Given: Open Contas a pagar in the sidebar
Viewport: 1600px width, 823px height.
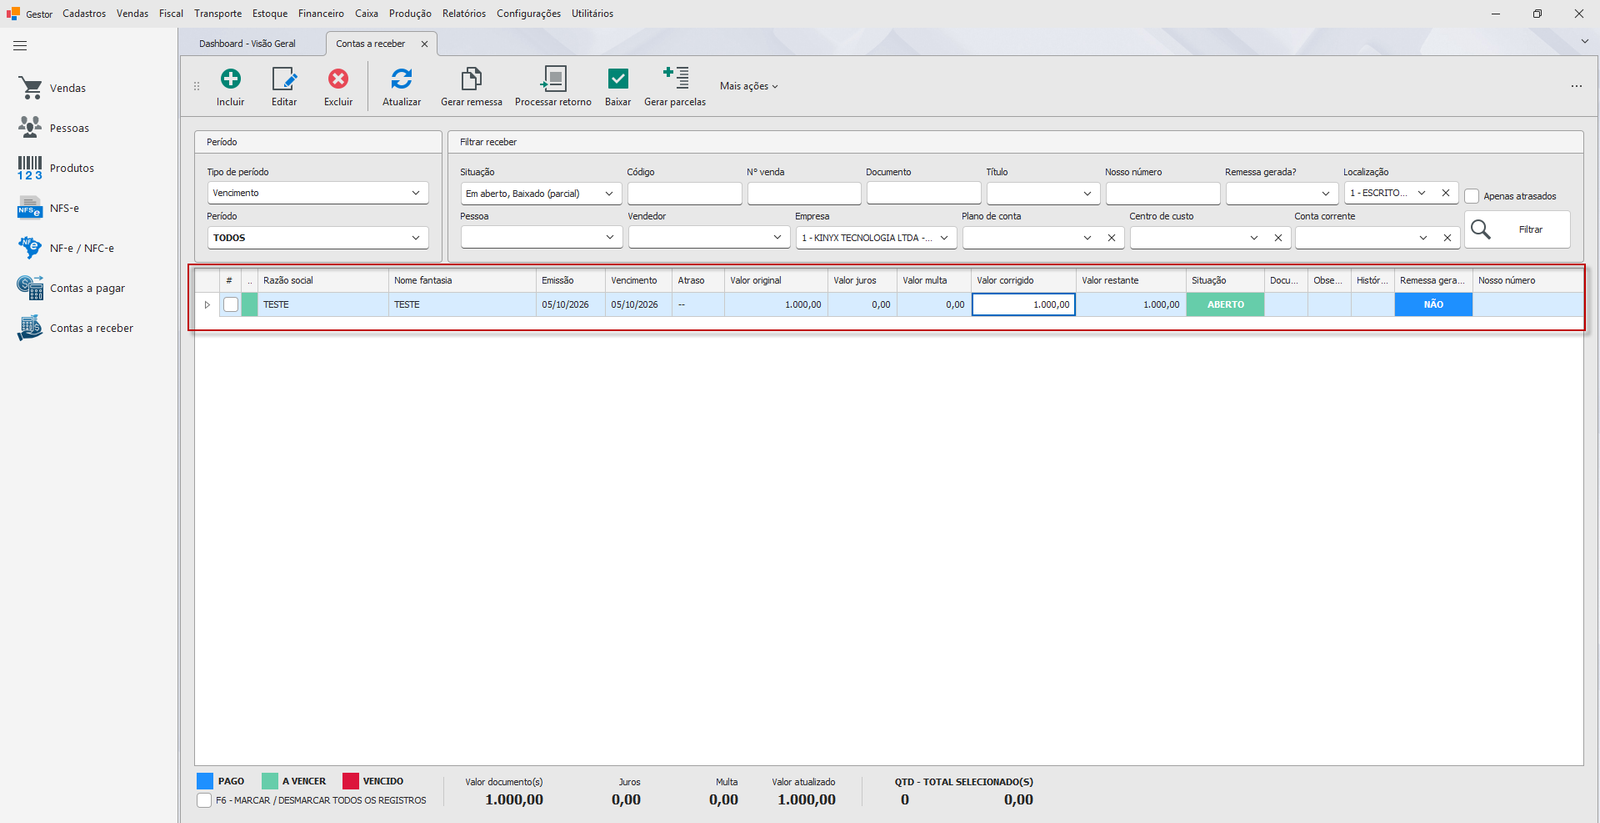Looking at the screenshot, I should (x=87, y=288).
